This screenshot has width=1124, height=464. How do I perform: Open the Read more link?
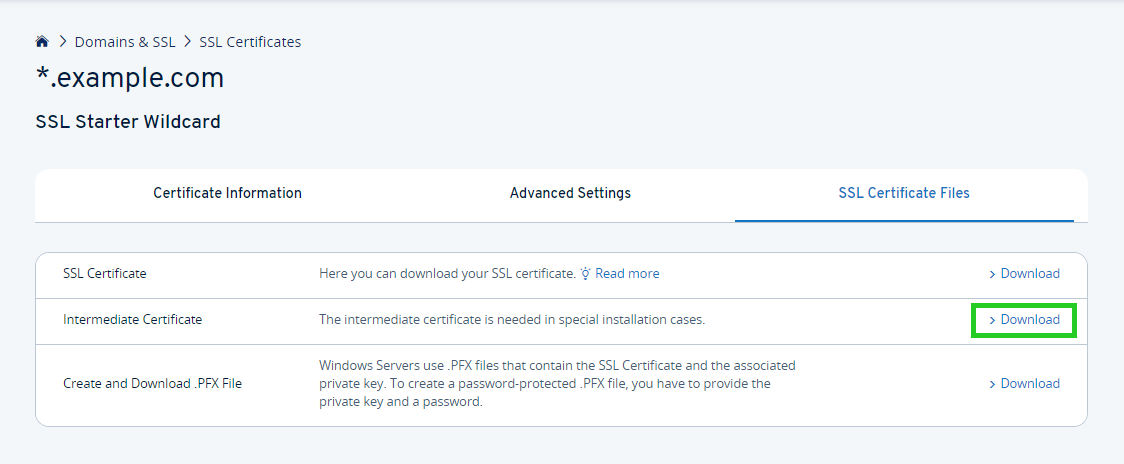point(627,273)
